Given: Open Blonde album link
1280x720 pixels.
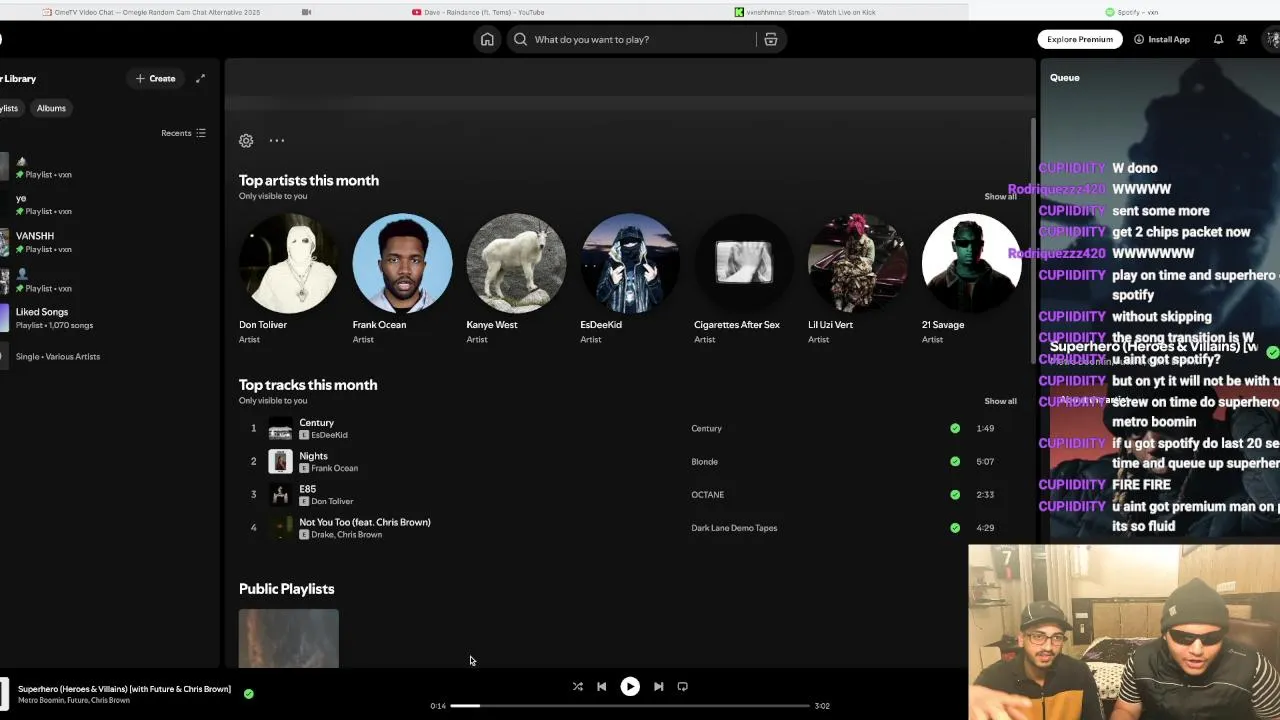Looking at the screenshot, I should tap(704, 462).
